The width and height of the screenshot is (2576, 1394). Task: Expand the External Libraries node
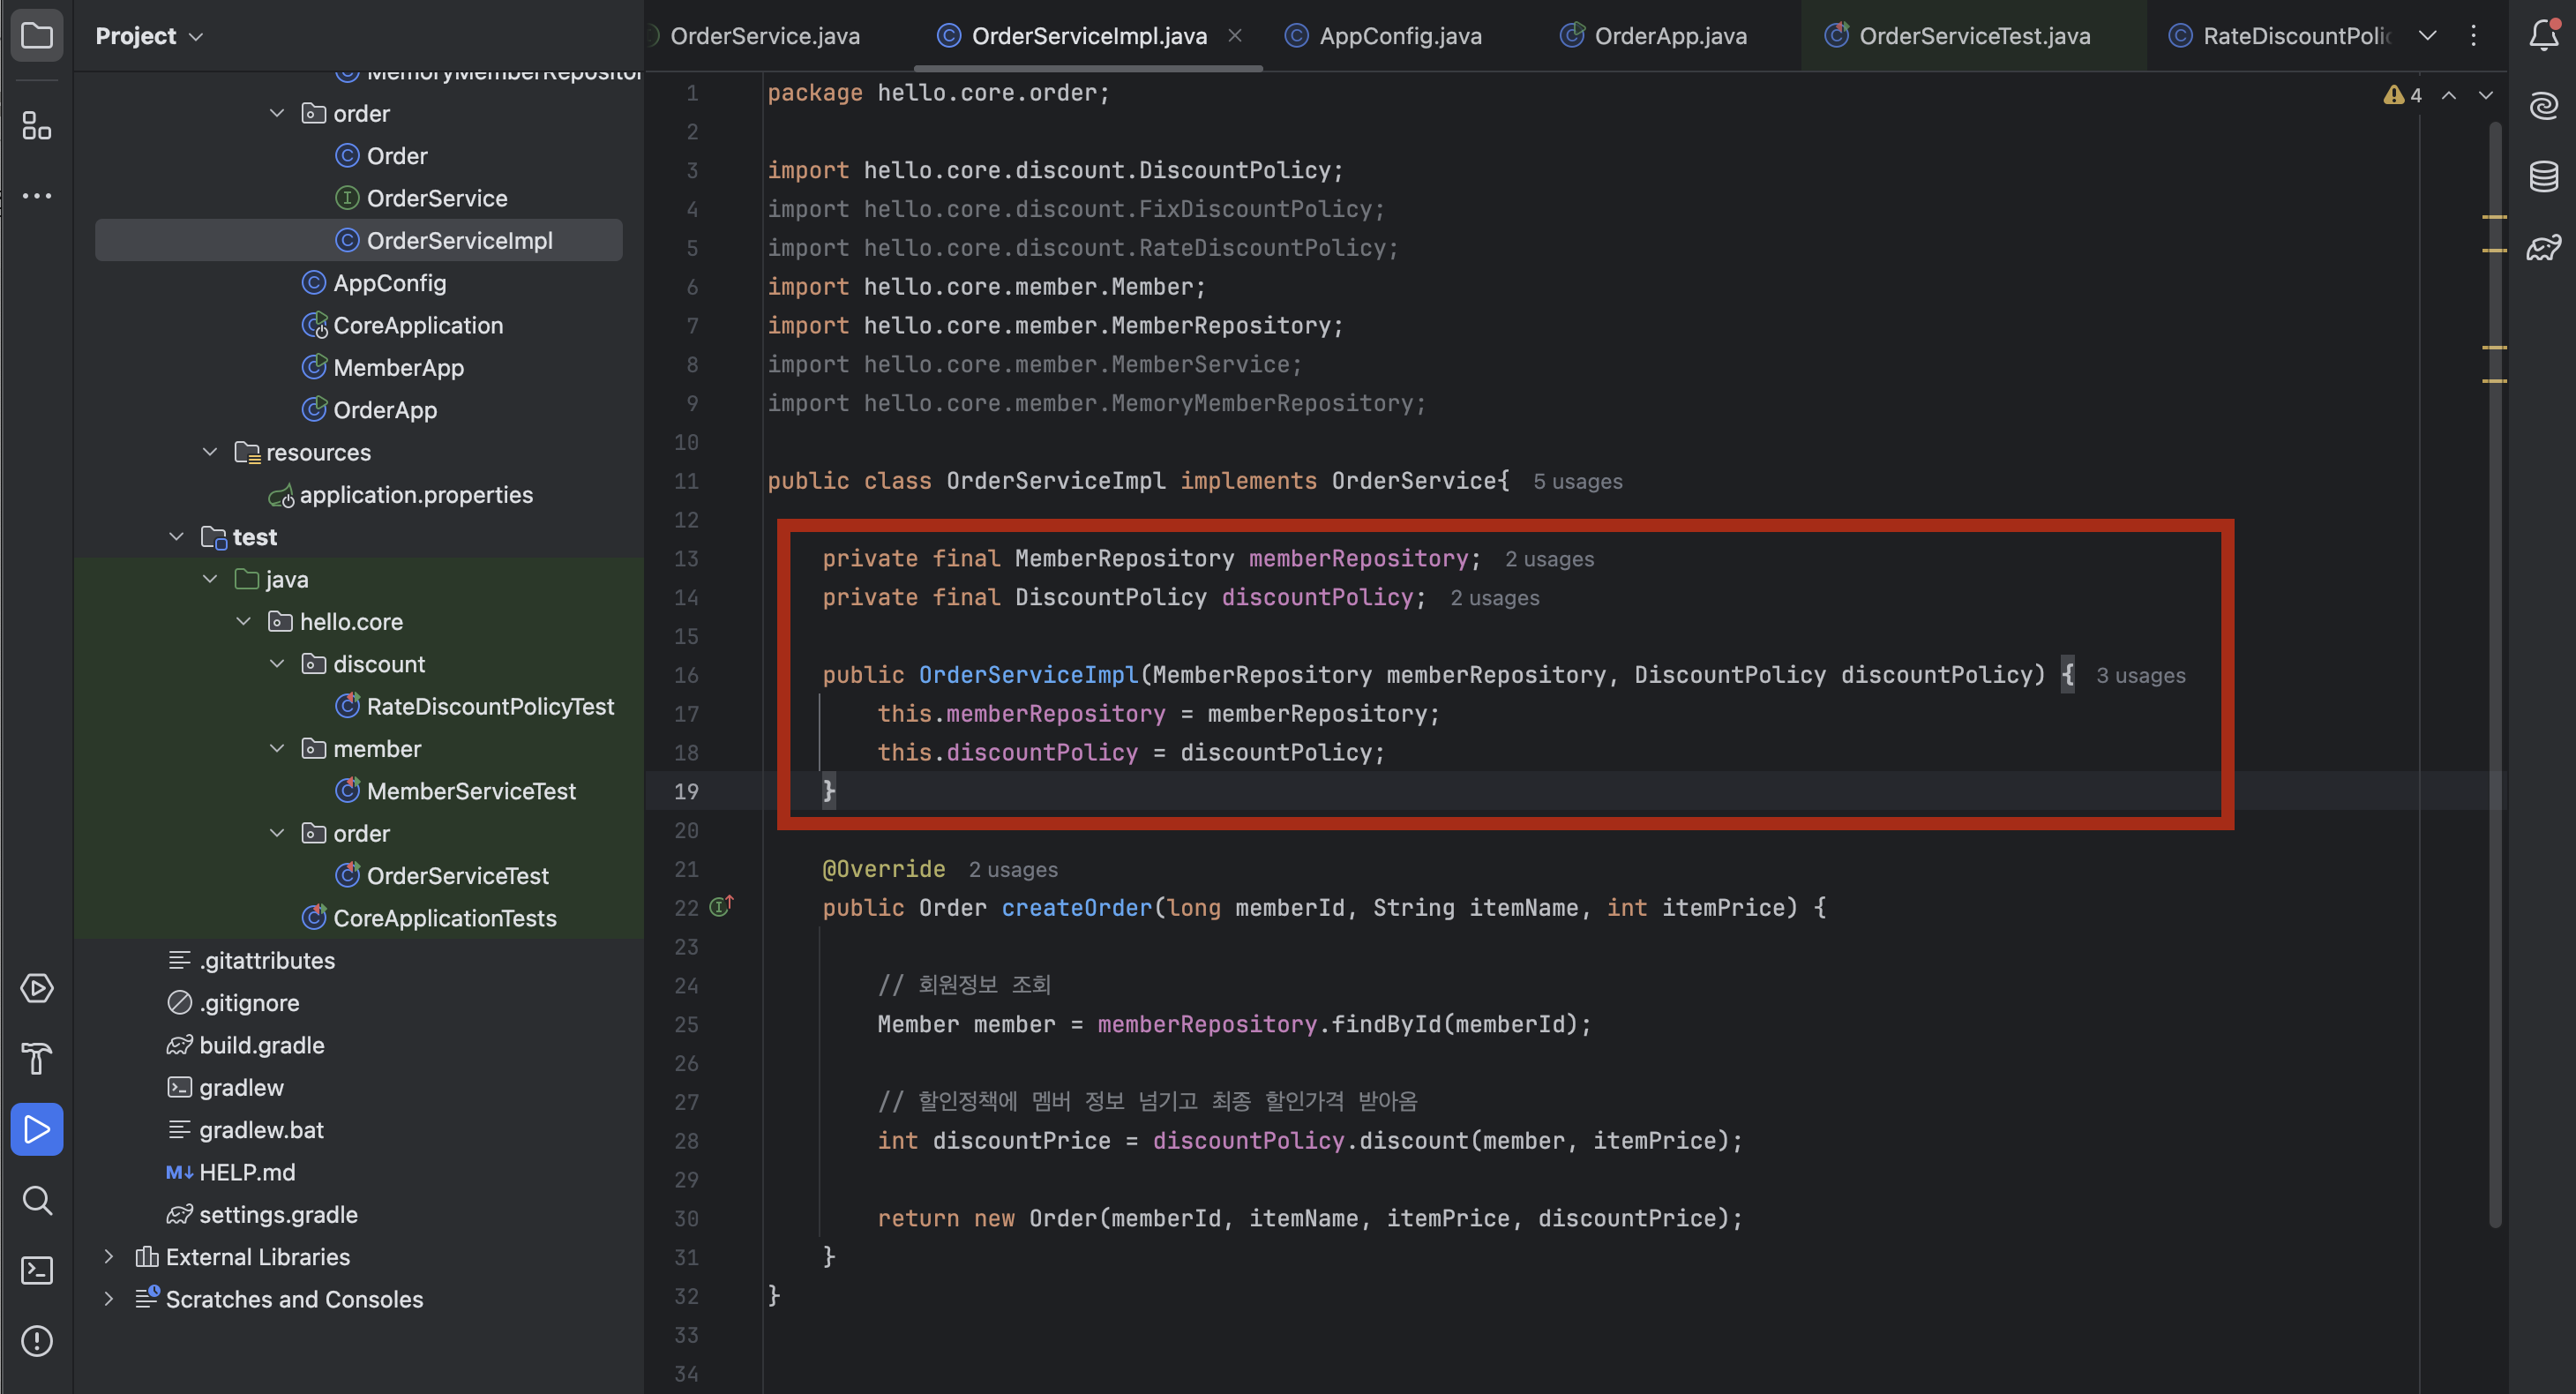(109, 1257)
